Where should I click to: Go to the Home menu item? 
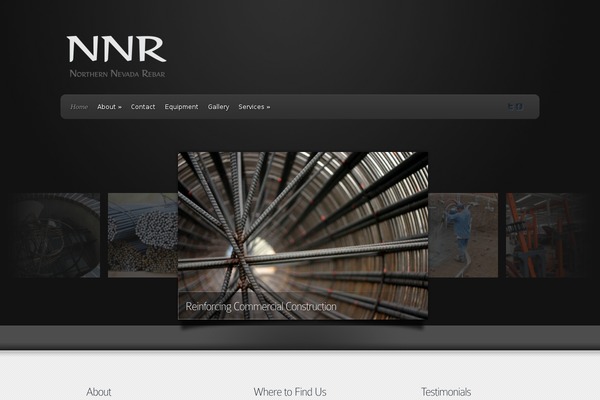pos(79,107)
